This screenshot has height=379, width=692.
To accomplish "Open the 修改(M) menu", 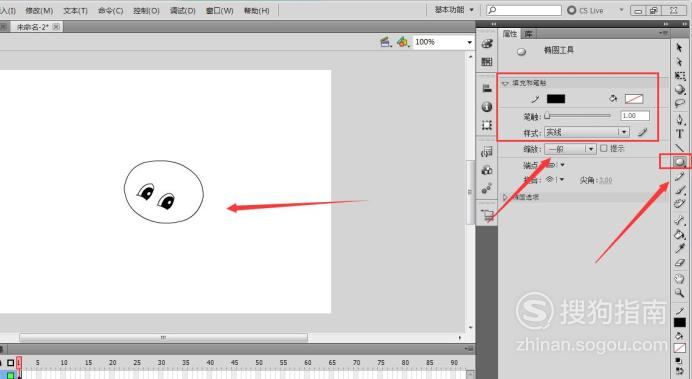I will (x=39, y=11).
